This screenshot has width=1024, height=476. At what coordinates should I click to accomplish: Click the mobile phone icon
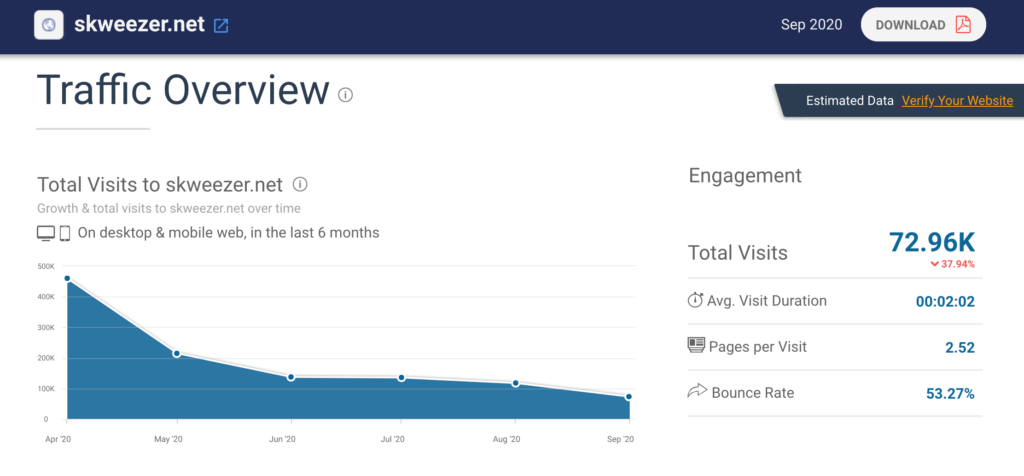pos(65,233)
